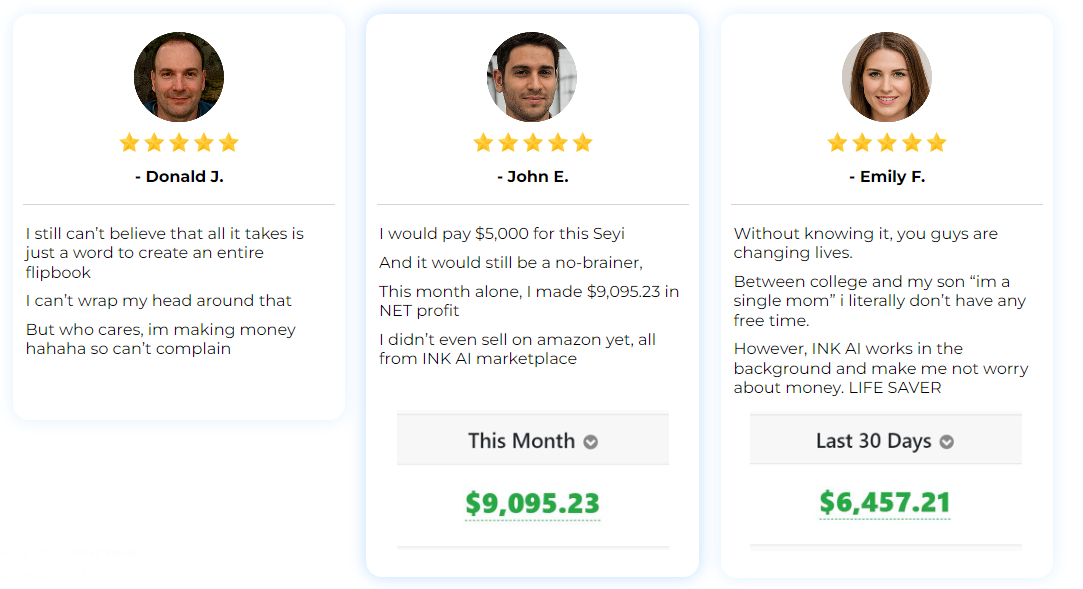Click Emily F.'s profile photo
This screenshot has height=589, width=1083.
[x=887, y=77]
